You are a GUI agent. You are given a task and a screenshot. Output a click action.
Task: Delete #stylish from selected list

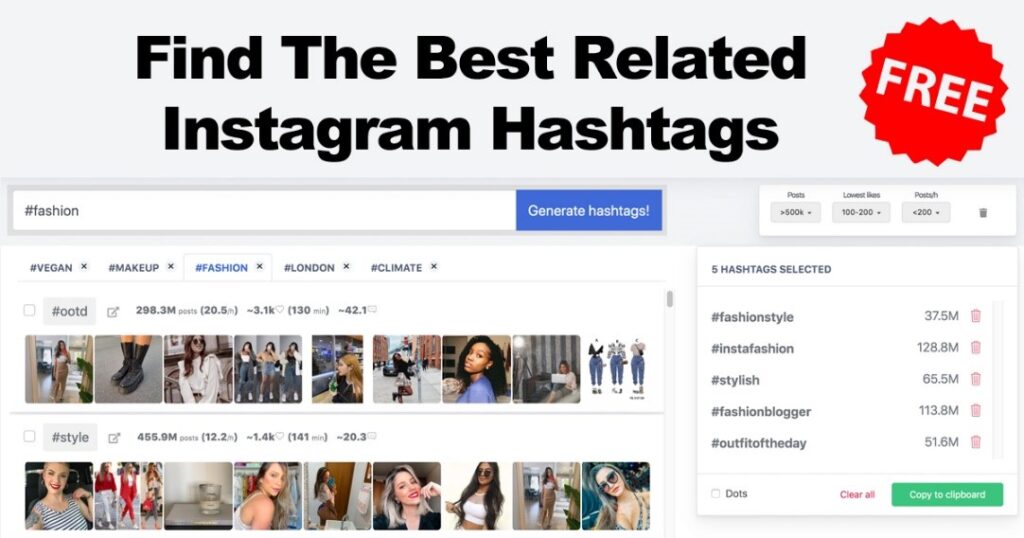click(976, 379)
